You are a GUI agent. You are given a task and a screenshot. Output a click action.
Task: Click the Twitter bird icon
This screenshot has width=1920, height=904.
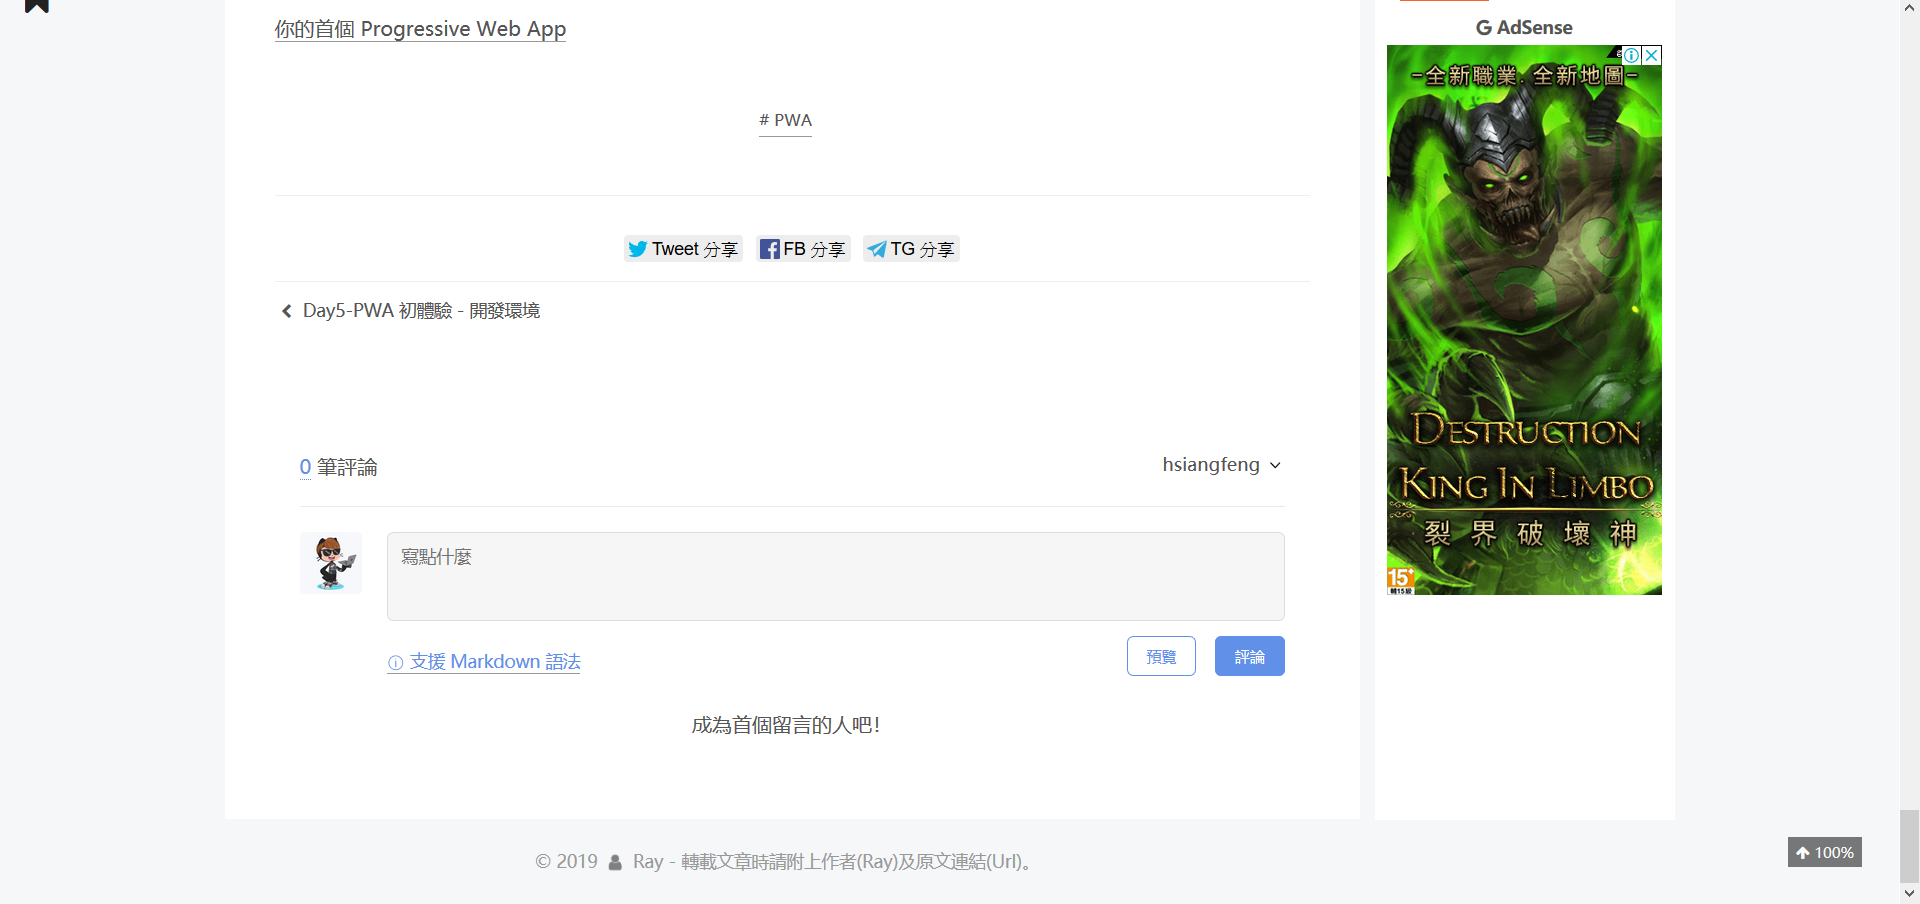click(x=638, y=249)
